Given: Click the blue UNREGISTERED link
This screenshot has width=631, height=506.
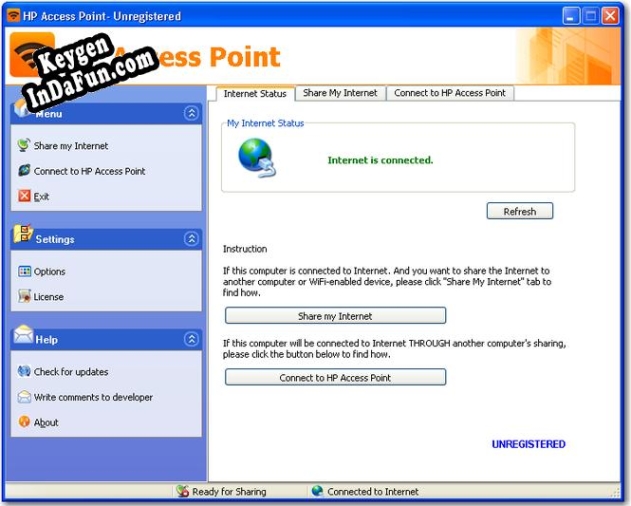Looking at the screenshot, I should (528, 444).
